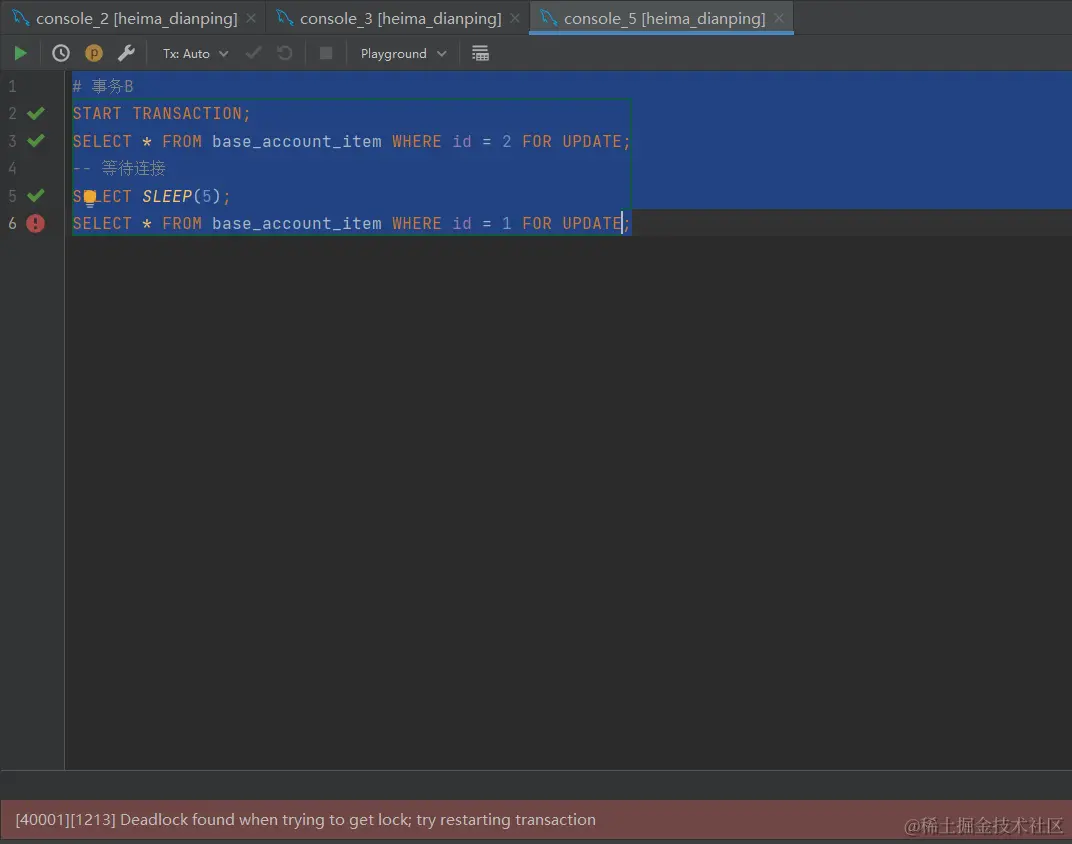Click the green checkmark on line 3
The image size is (1072, 844).
click(36, 141)
